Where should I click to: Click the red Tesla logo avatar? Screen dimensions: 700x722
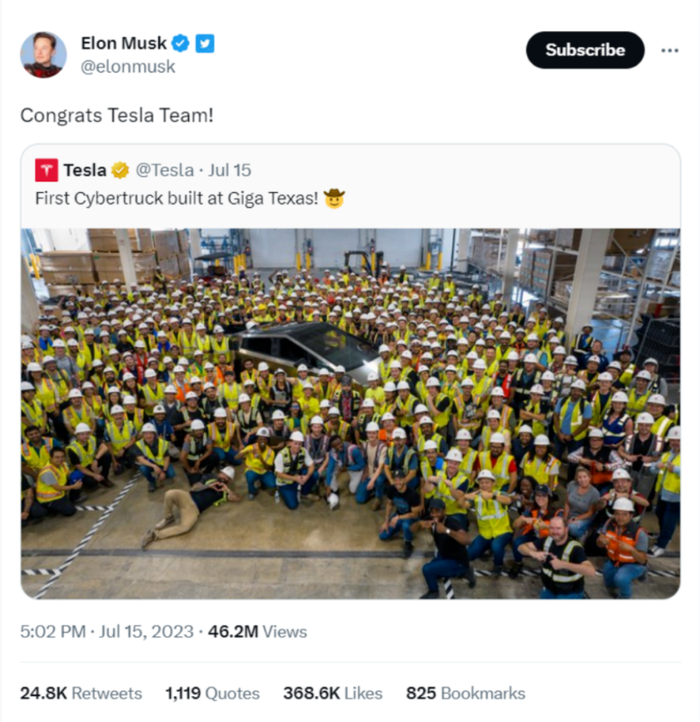pyautogui.click(x=46, y=169)
